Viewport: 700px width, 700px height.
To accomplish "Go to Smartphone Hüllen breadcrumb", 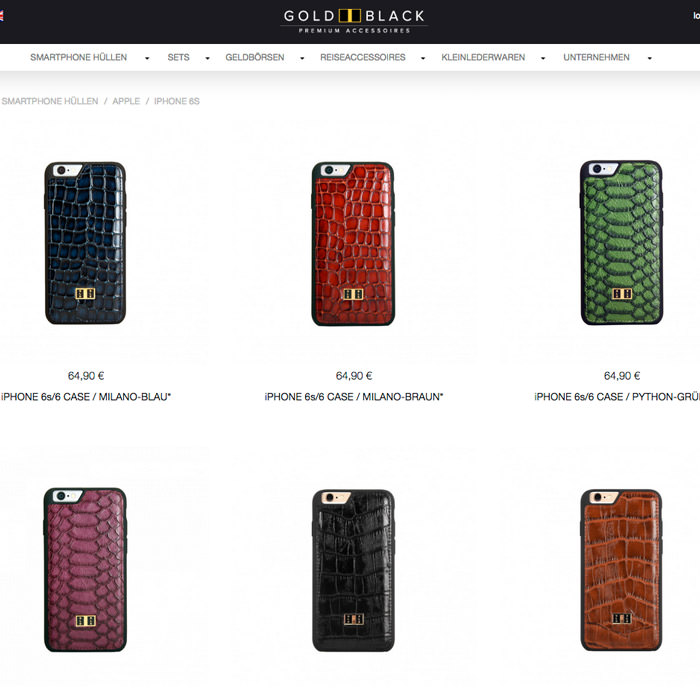I will (50, 101).
